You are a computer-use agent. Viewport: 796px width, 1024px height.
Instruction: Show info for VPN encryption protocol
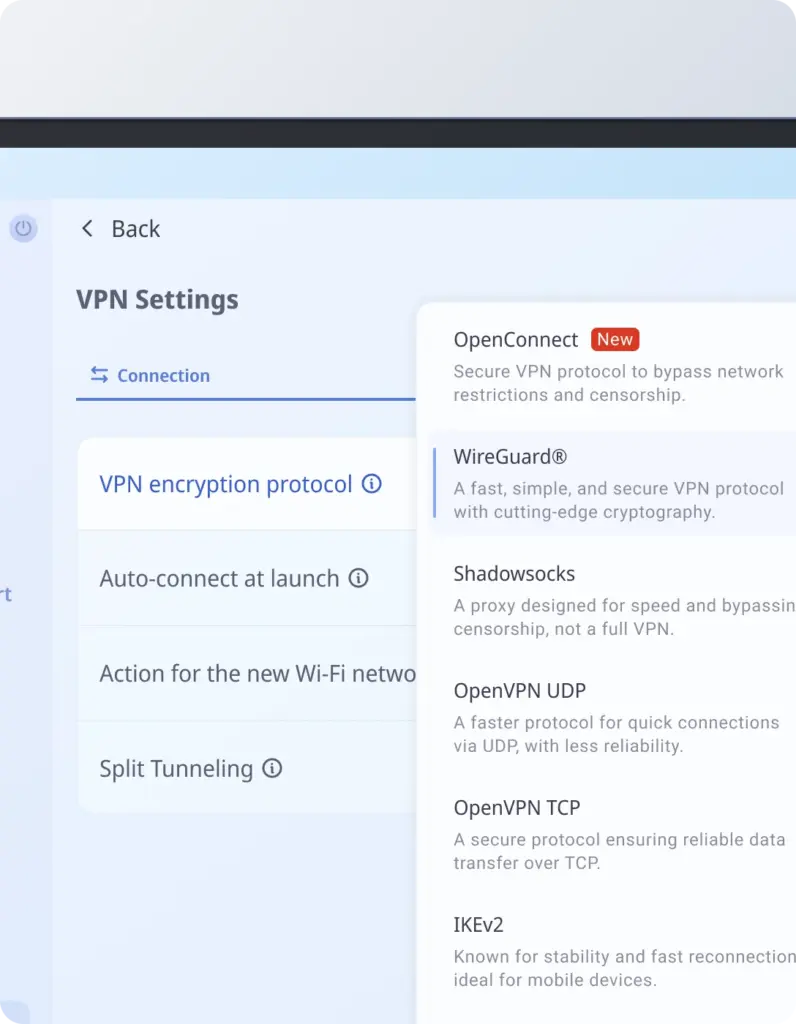372,485
